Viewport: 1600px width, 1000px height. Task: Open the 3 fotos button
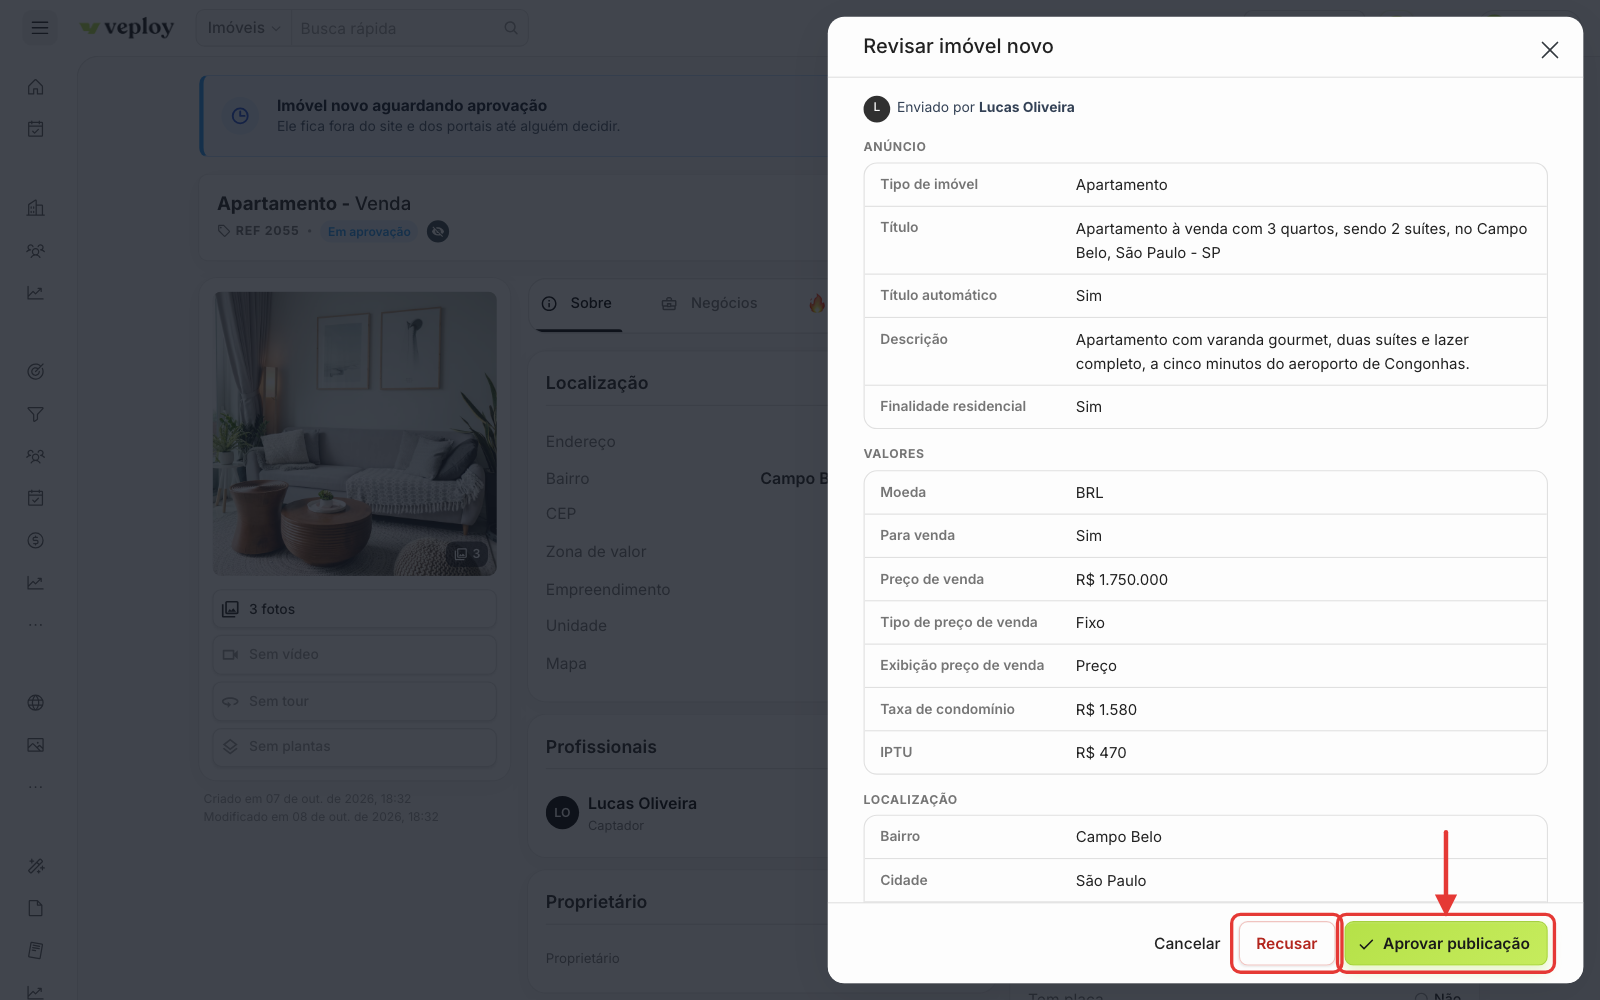pyautogui.click(x=355, y=609)
